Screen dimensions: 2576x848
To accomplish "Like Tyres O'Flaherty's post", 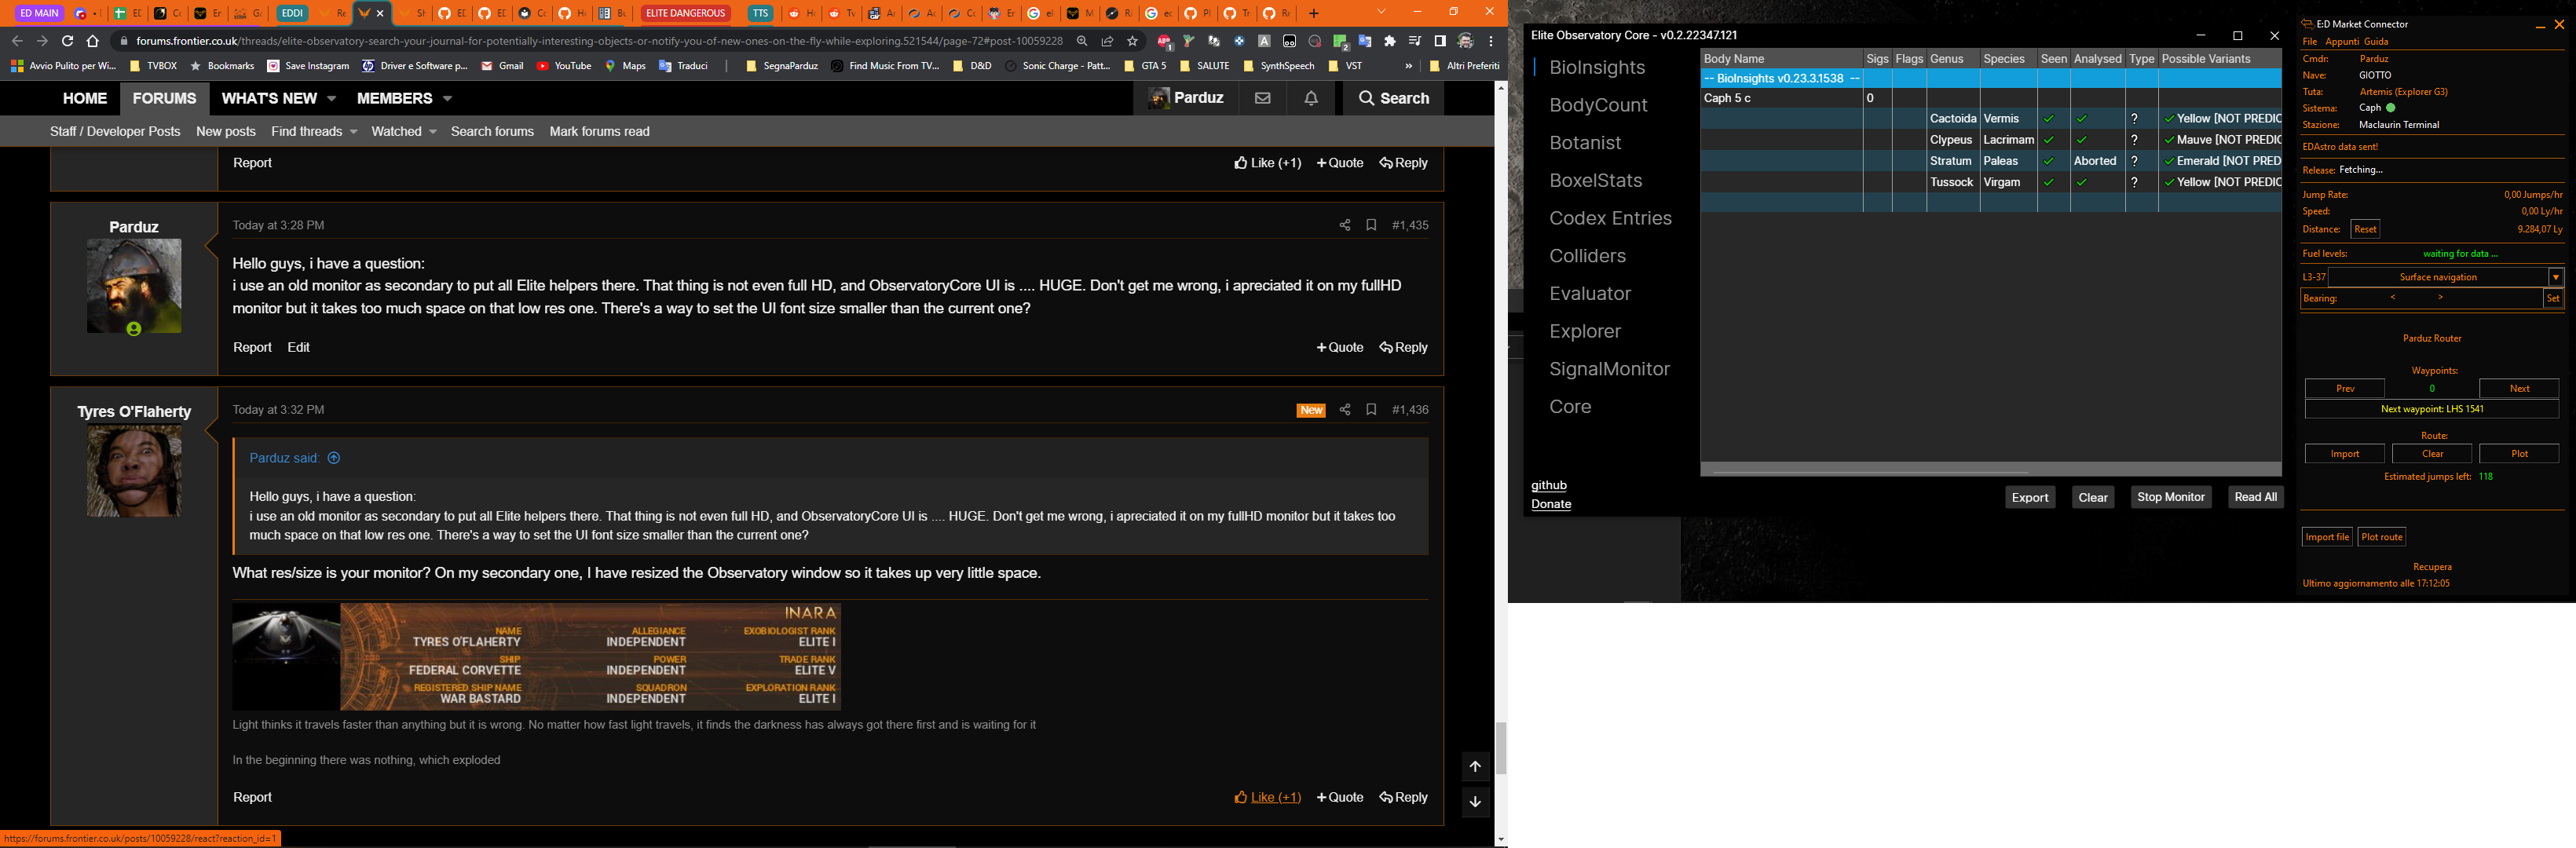I will [x=1267, y=797].
